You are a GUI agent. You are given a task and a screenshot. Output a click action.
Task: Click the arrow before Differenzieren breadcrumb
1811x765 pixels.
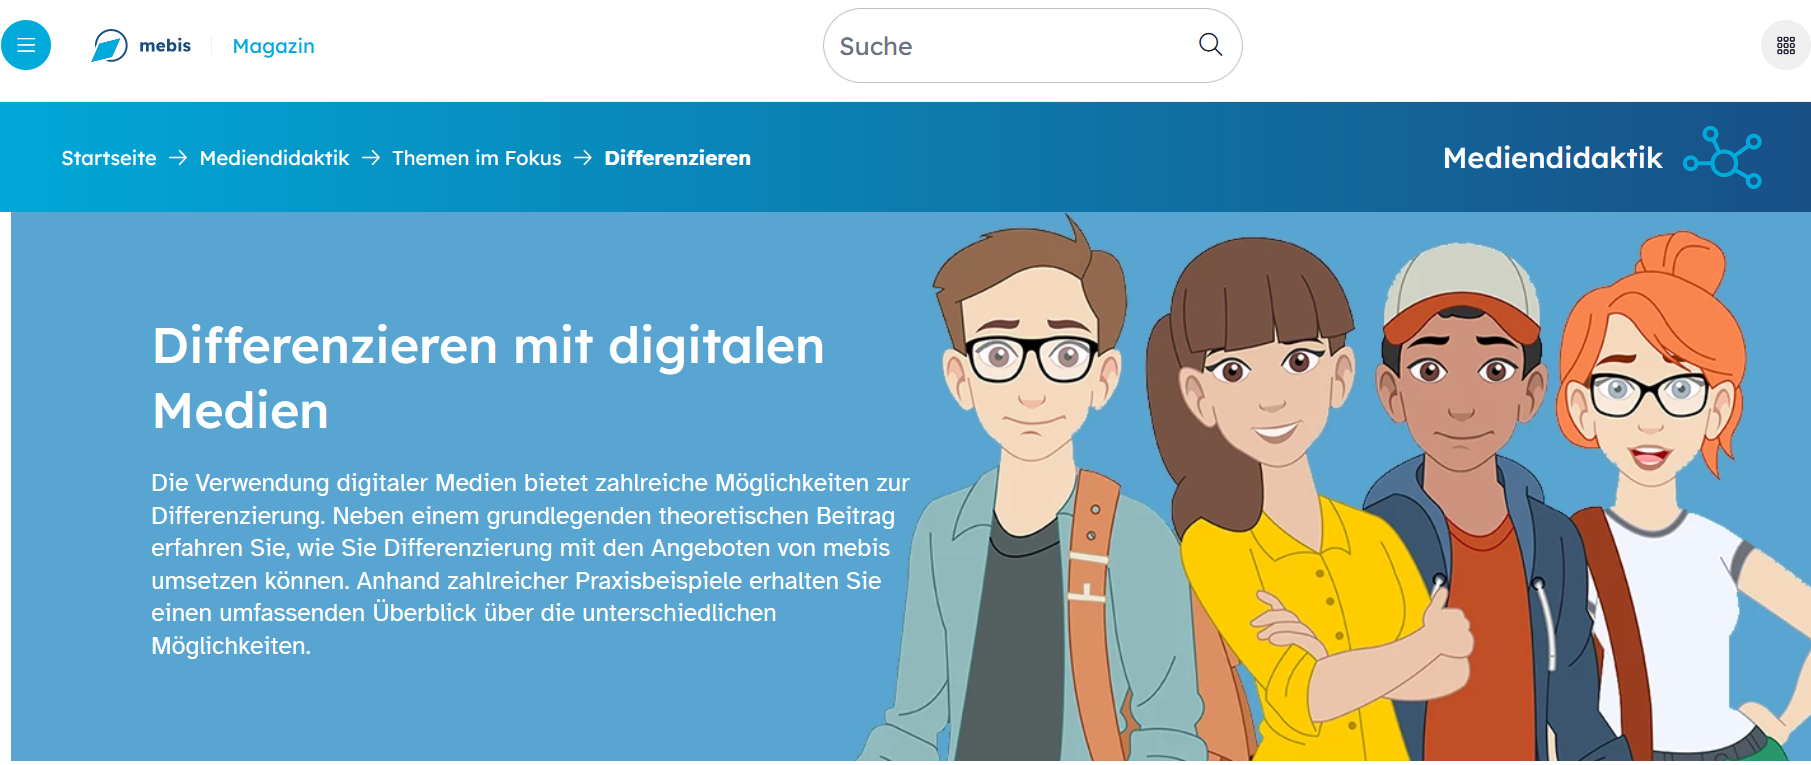[583, 158]
